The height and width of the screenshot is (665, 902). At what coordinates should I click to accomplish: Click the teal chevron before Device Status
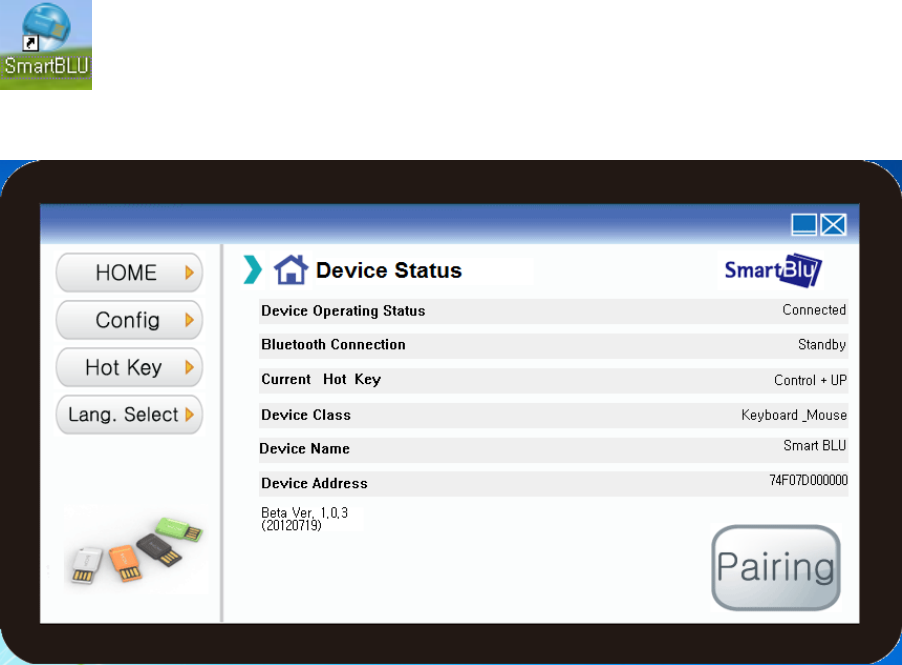(x=253, y=270)
